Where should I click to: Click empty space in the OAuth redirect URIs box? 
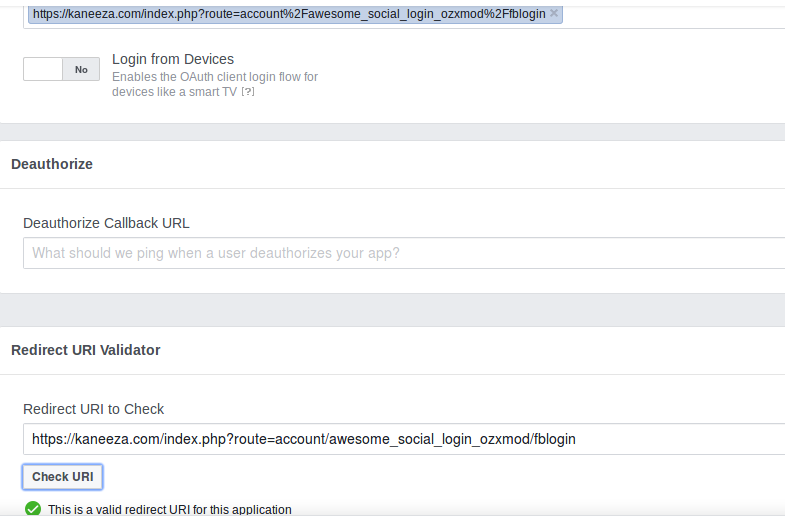(x=670, y=14)
